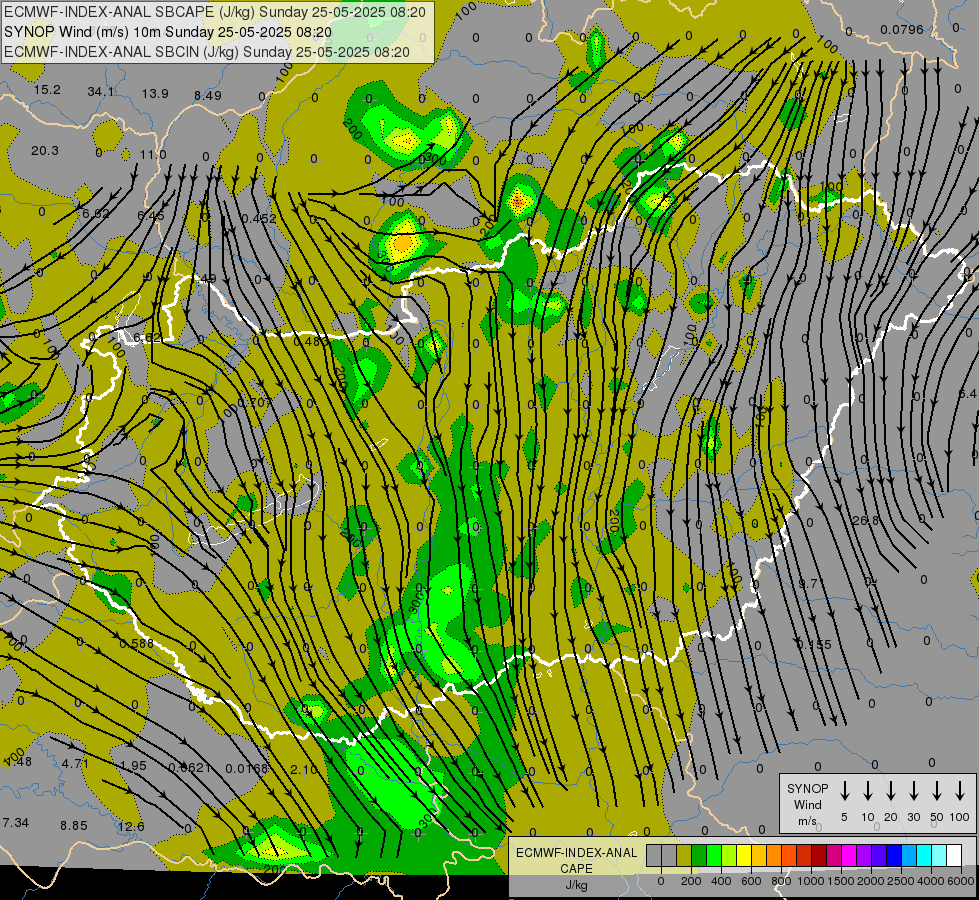Click the 6000 tick label on CAPE scale
979x900 pixels.
[960, 881]
